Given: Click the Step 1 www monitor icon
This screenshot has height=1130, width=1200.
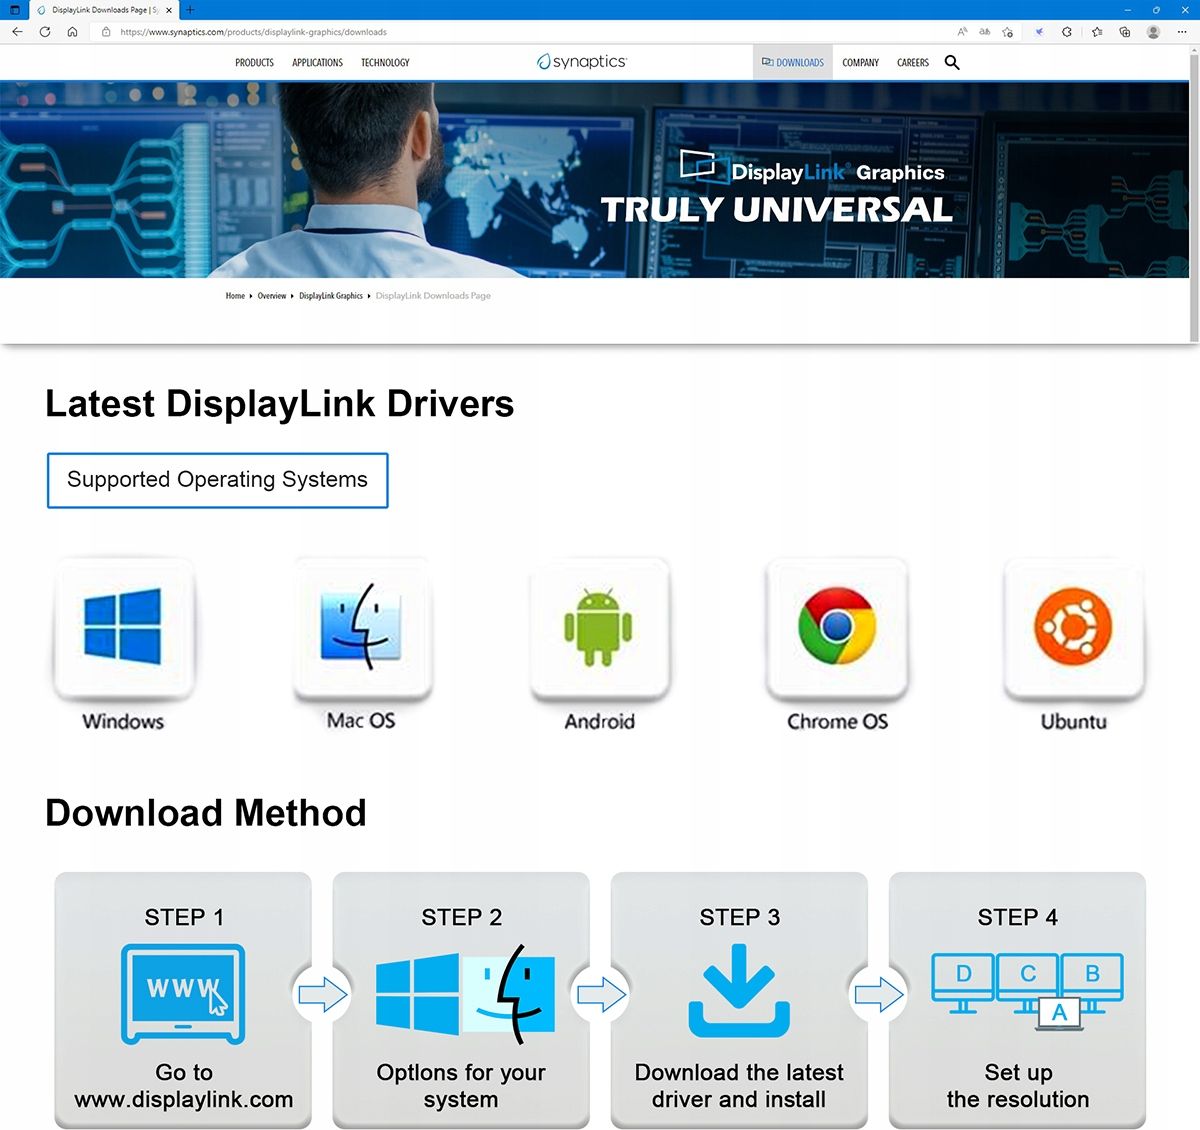Looking at the screenshot, I should point(183,994).
